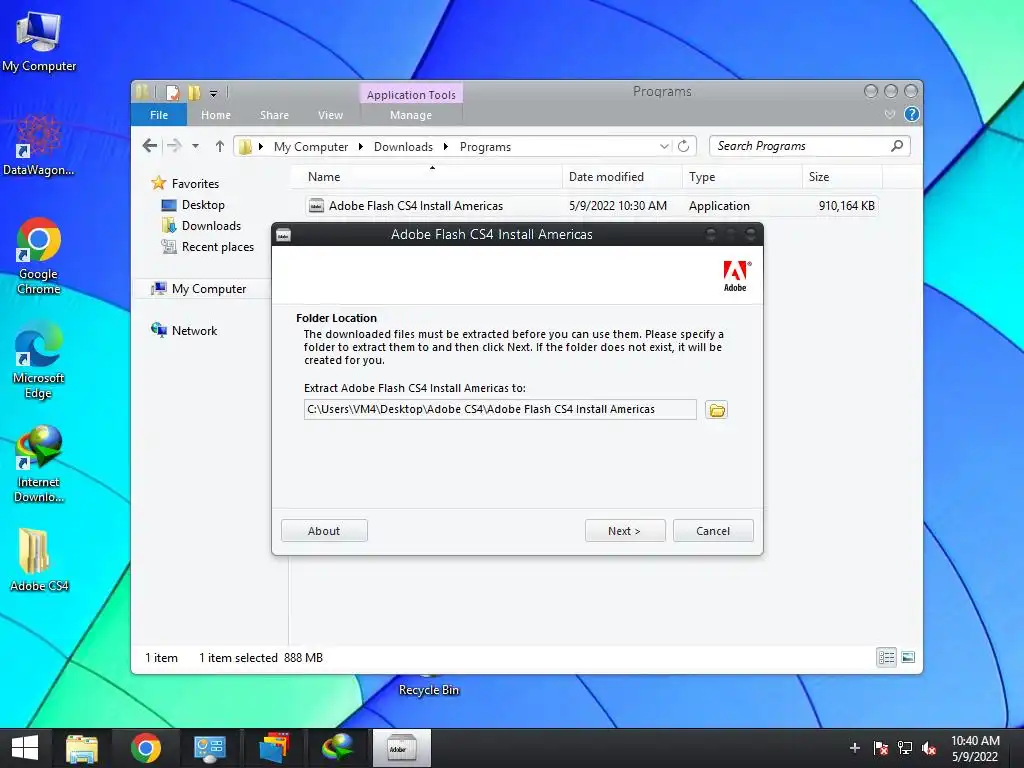This screenshot has width=1024, height=768.
Task: Click the Action Center flag icon
Action: [x=880, y=748]
